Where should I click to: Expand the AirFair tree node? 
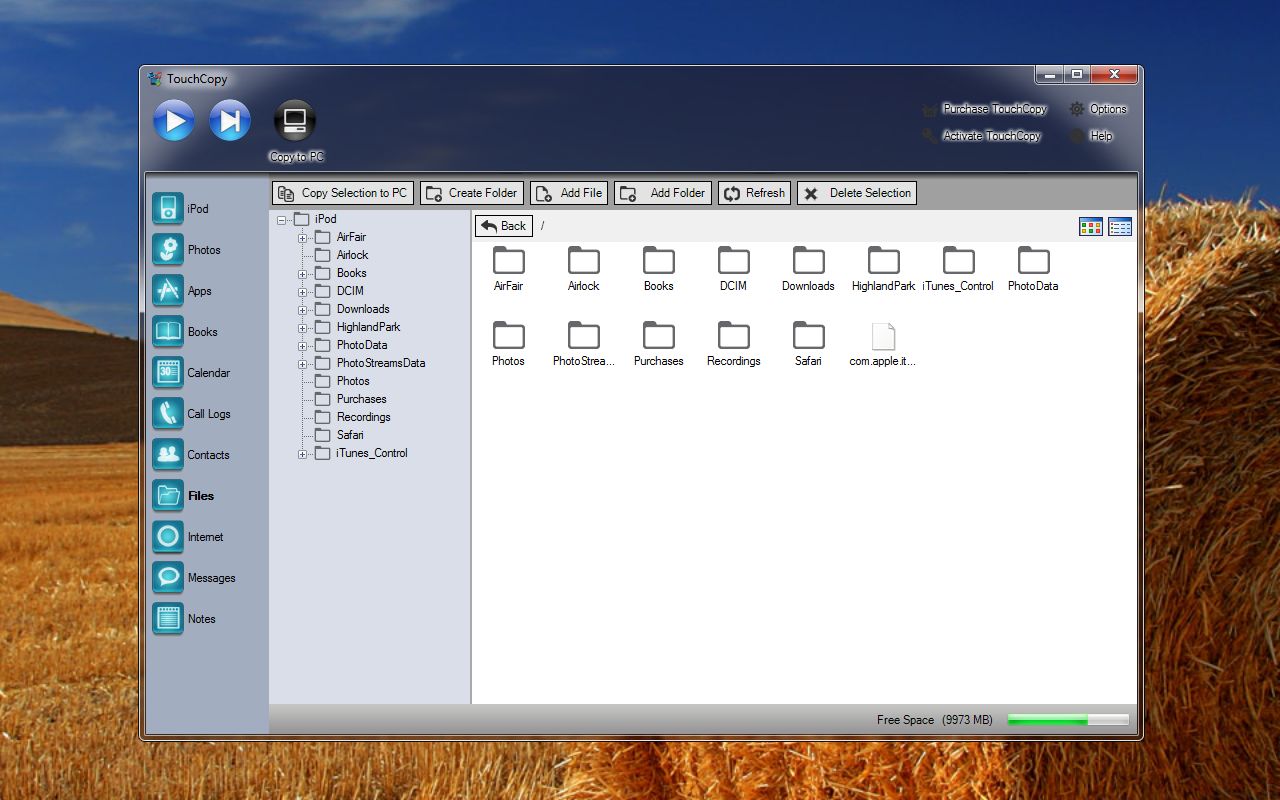point(303,237)
